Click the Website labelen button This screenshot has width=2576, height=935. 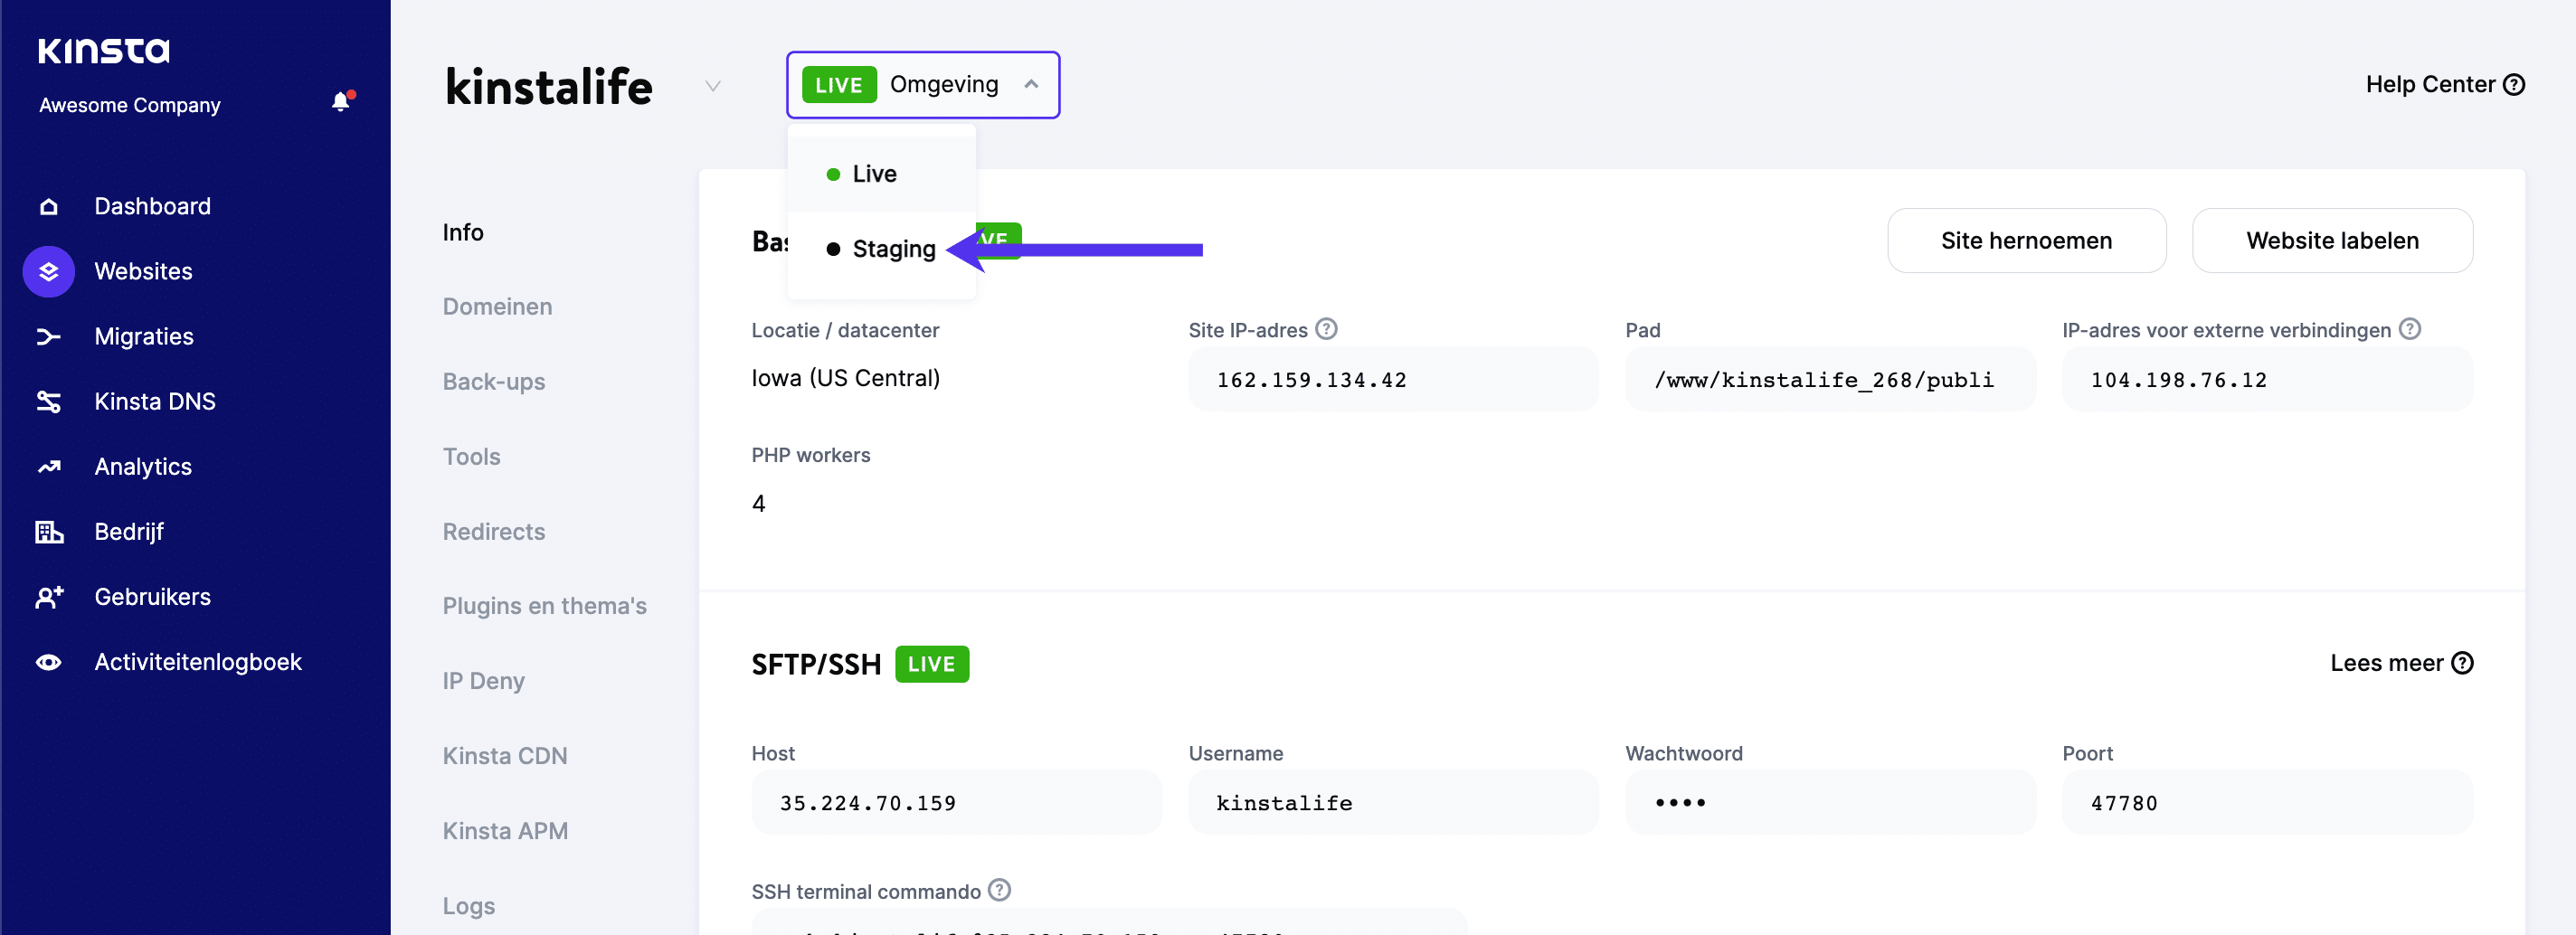[2332, 241]
